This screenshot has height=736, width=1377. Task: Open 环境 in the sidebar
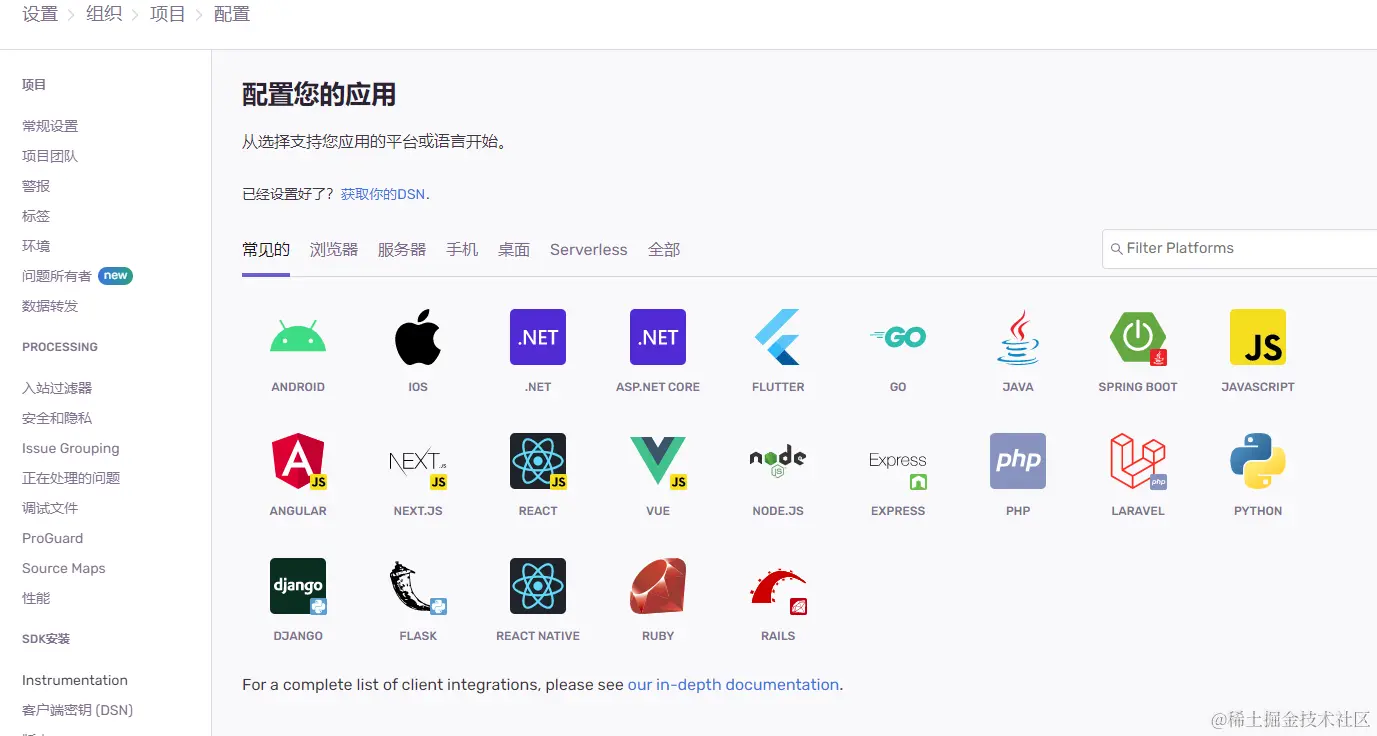pos(36,246)
